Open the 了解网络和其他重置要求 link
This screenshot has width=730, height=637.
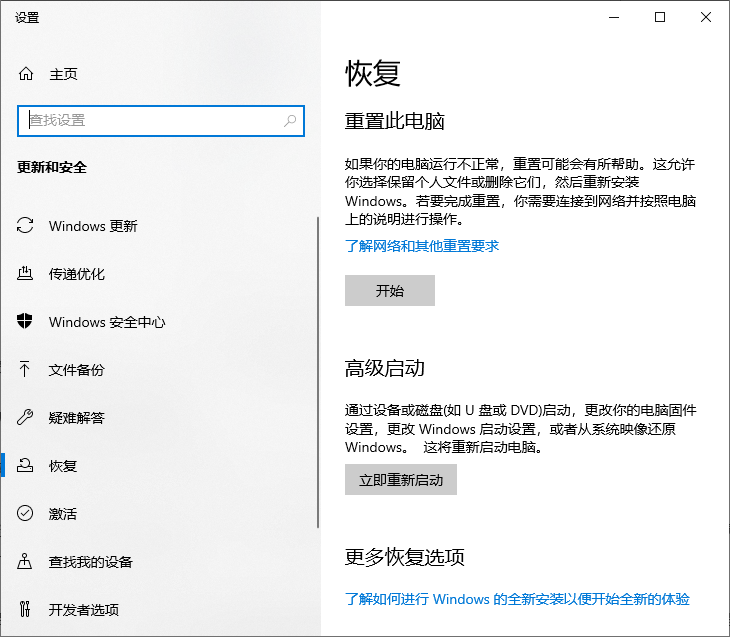pyautogui.click(x=421, y=246)
